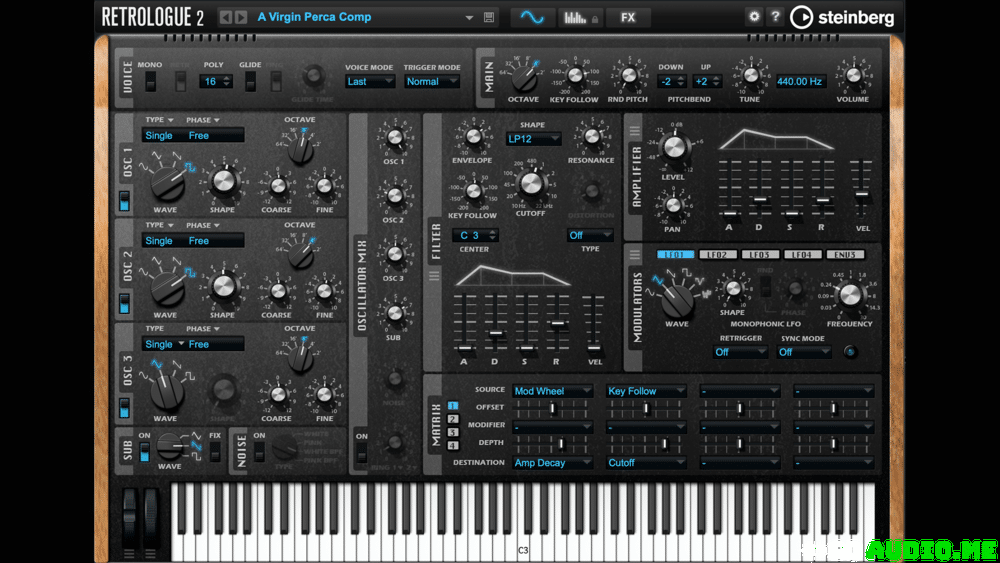The width and height of the screenshot is (1000, 563).
Task: Toggle the Sub Fix switch
Action: click(215, 451)
